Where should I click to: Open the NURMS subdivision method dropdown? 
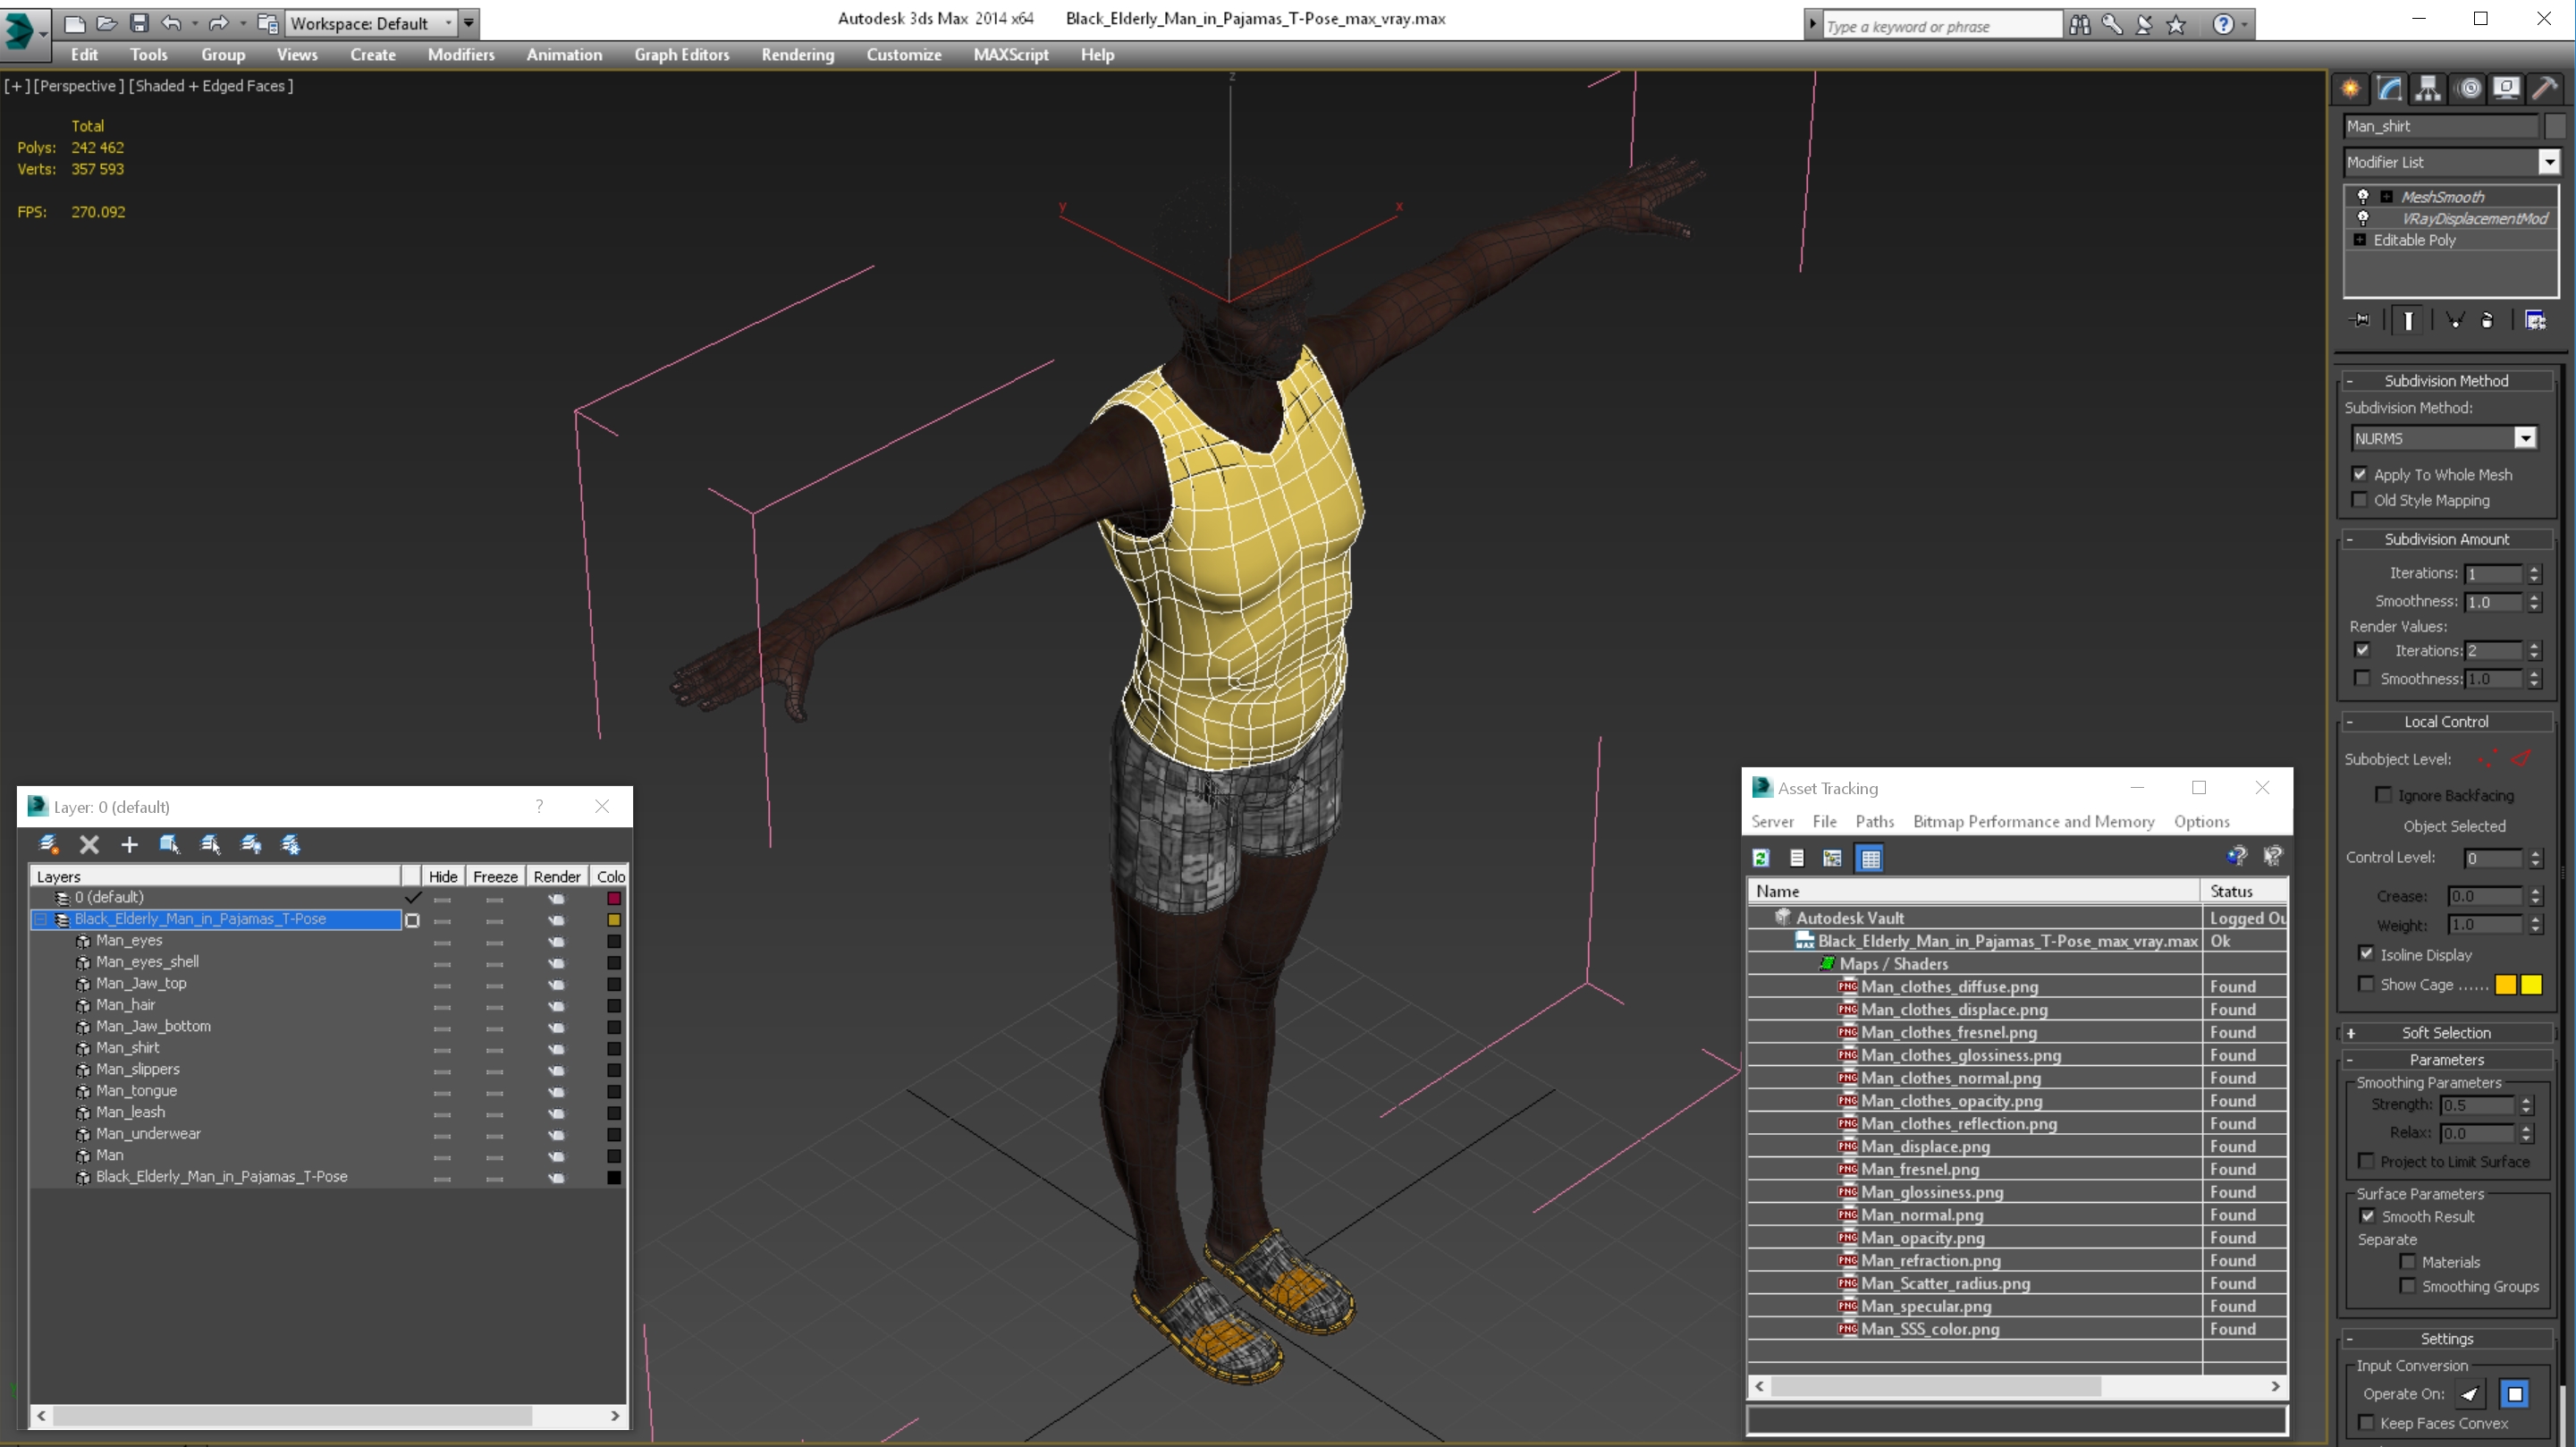coord(2525,438)
